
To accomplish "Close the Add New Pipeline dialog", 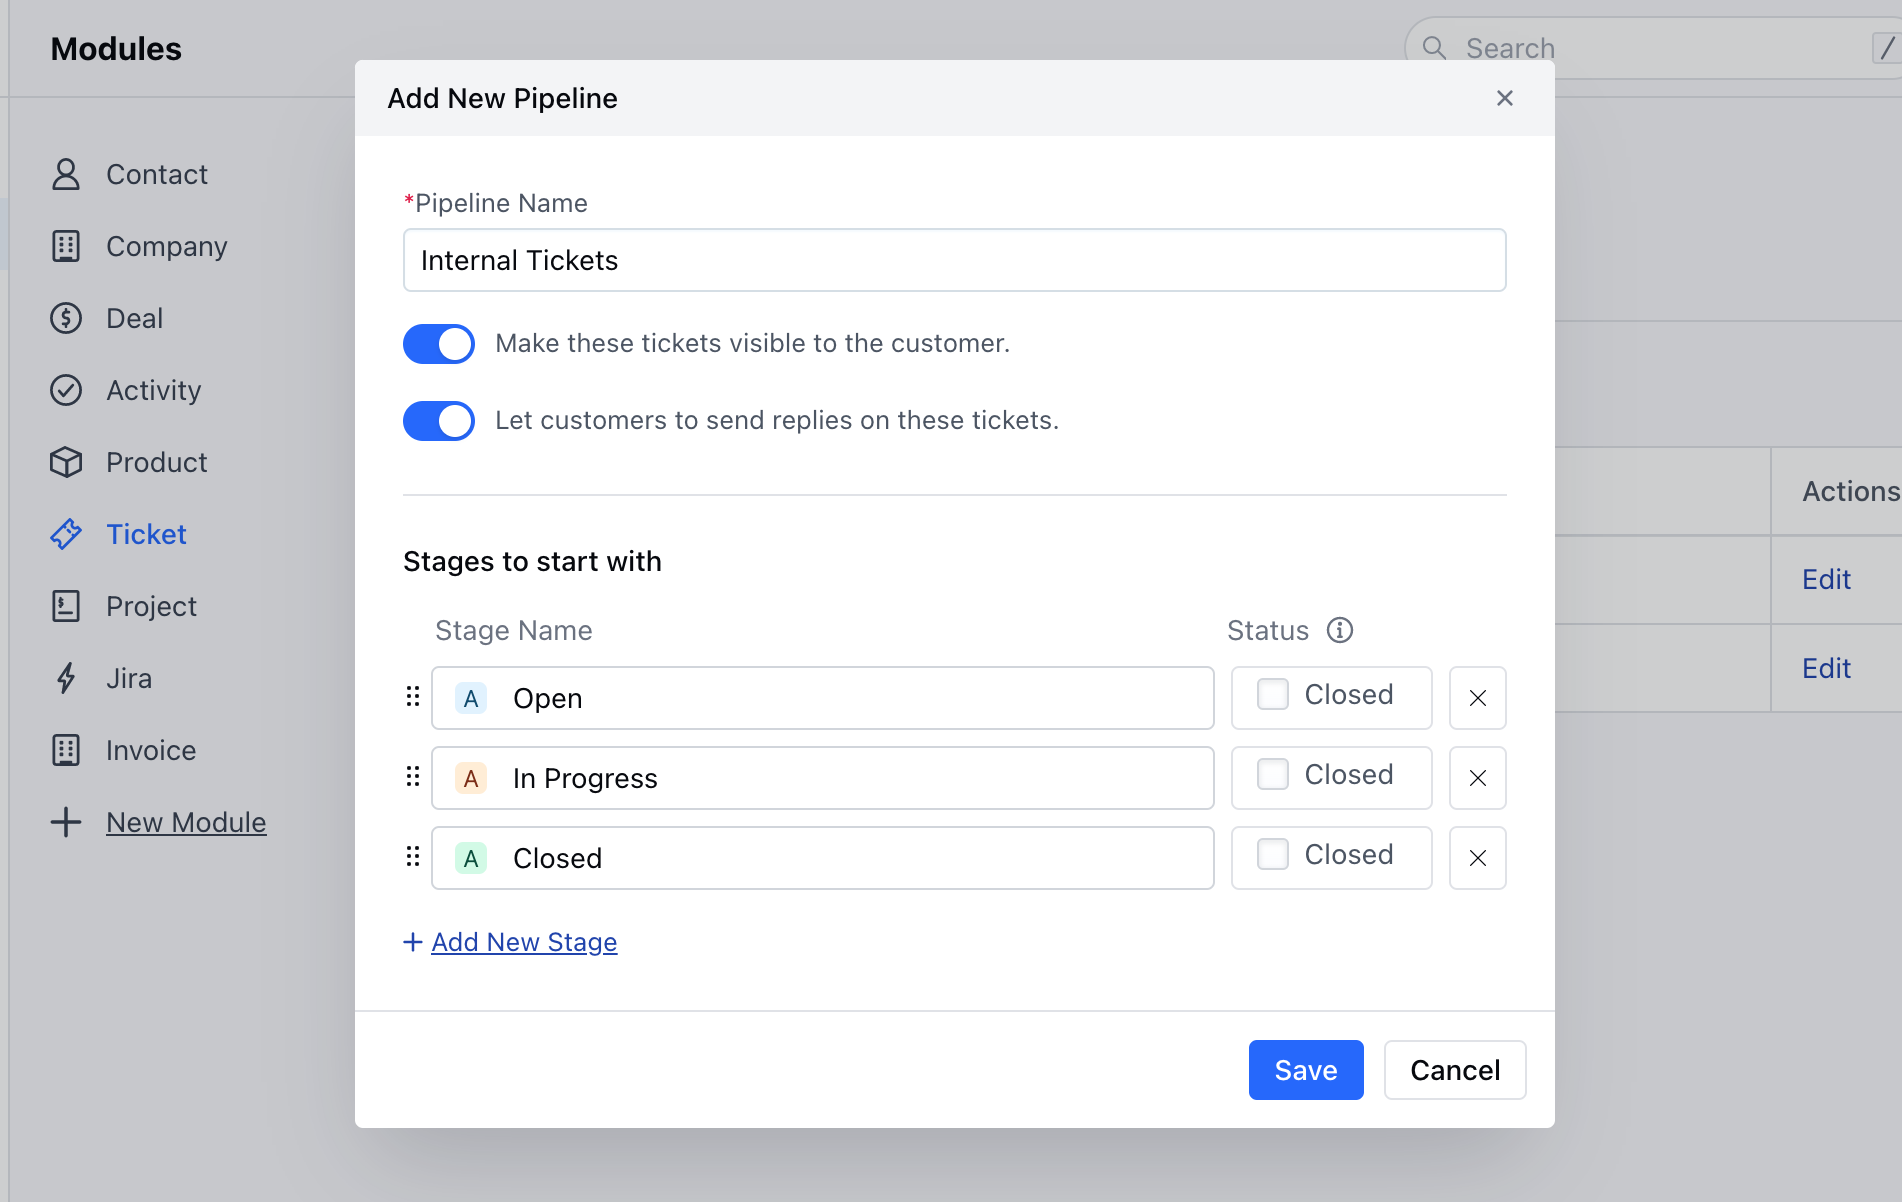I will pyautogui.click(x=1505, y=98).
